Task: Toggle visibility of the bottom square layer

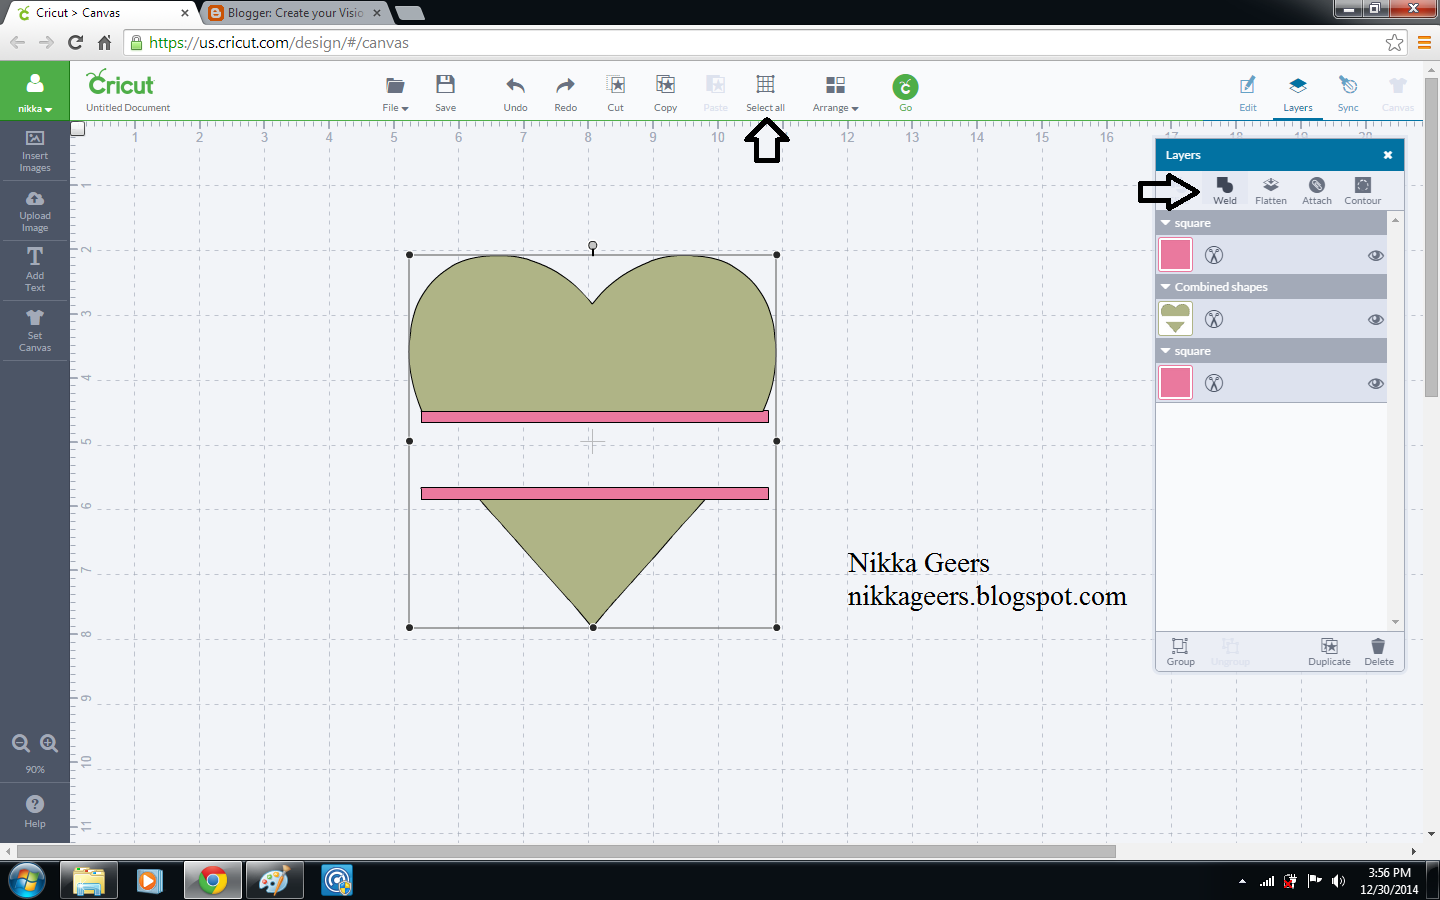Action: [x=1376, y=383]
